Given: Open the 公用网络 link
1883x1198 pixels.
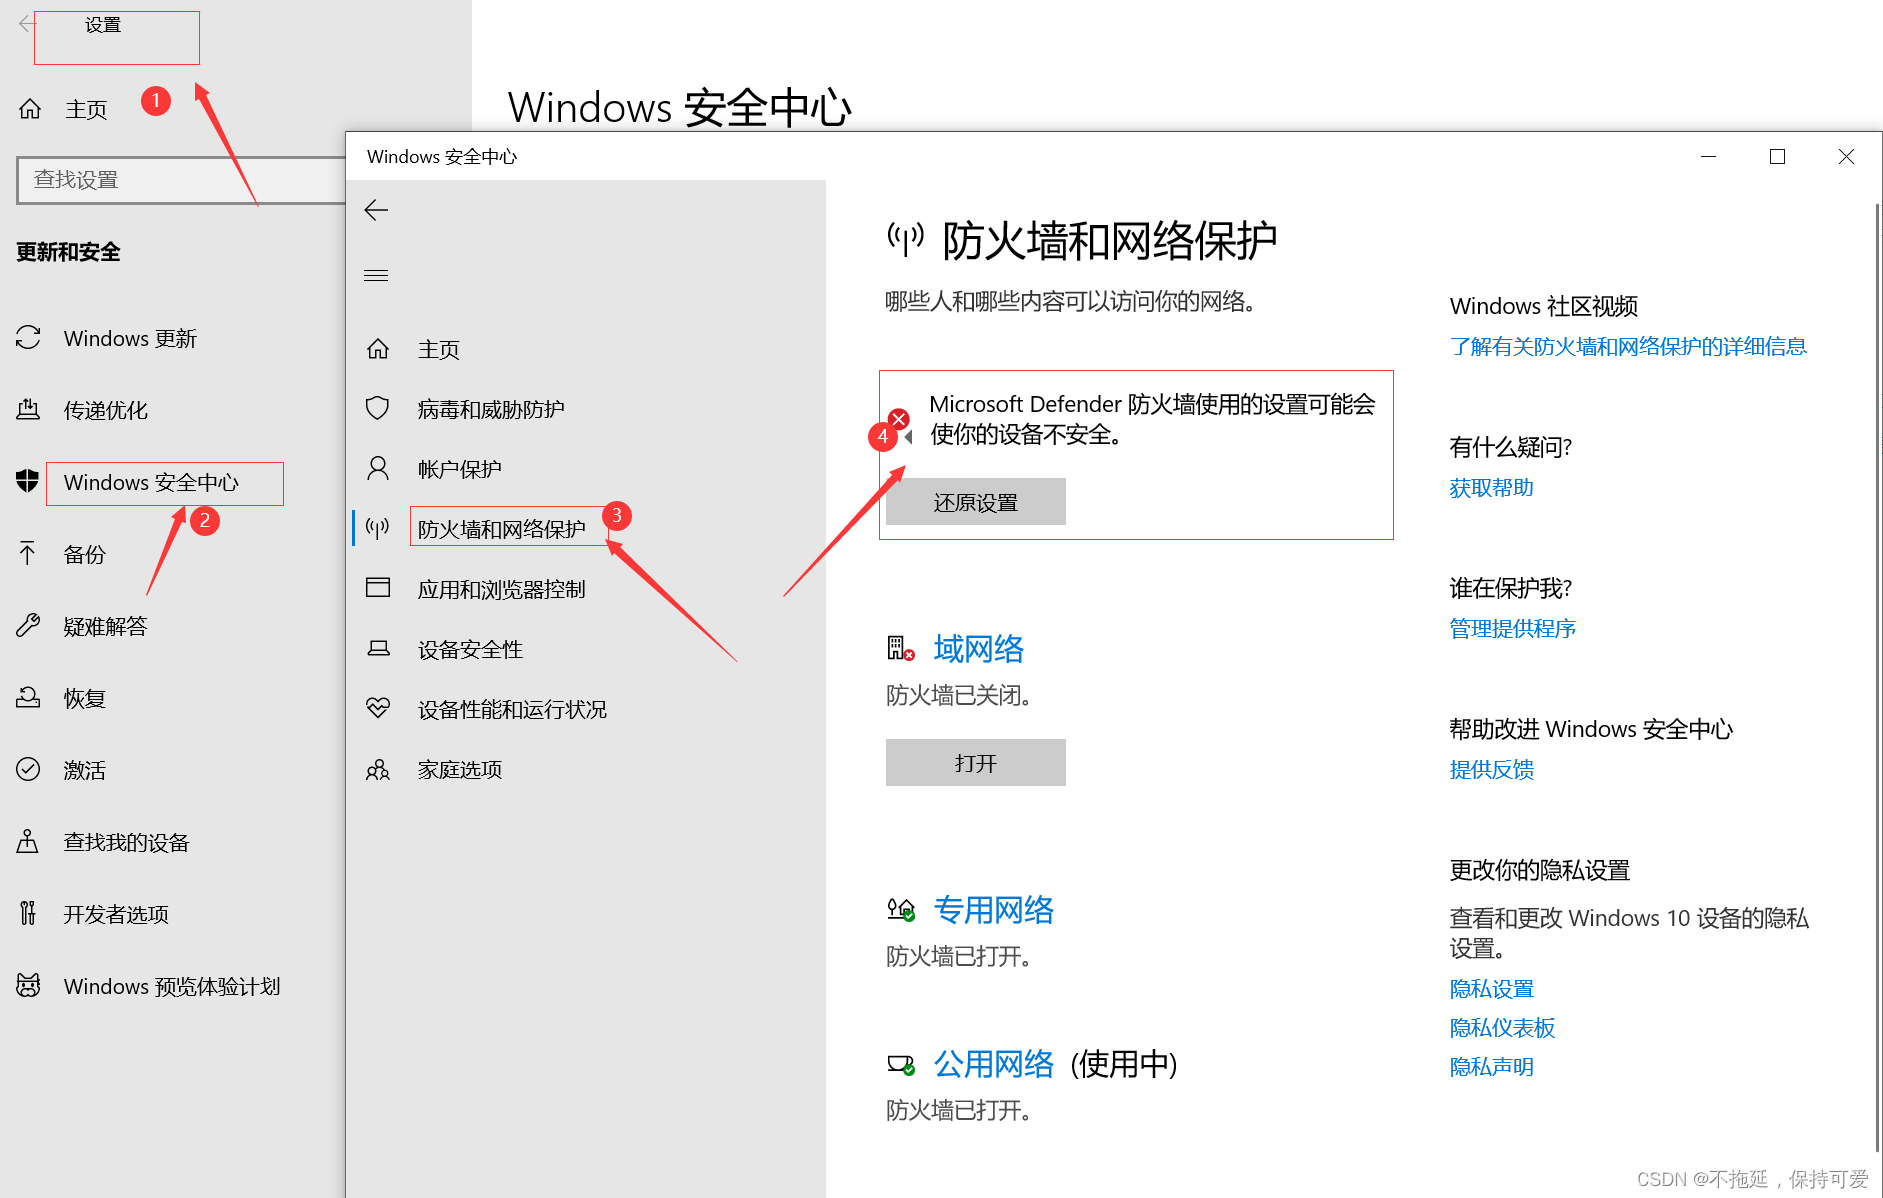Looking at the screenshot, I should [x=994, y=1064].
